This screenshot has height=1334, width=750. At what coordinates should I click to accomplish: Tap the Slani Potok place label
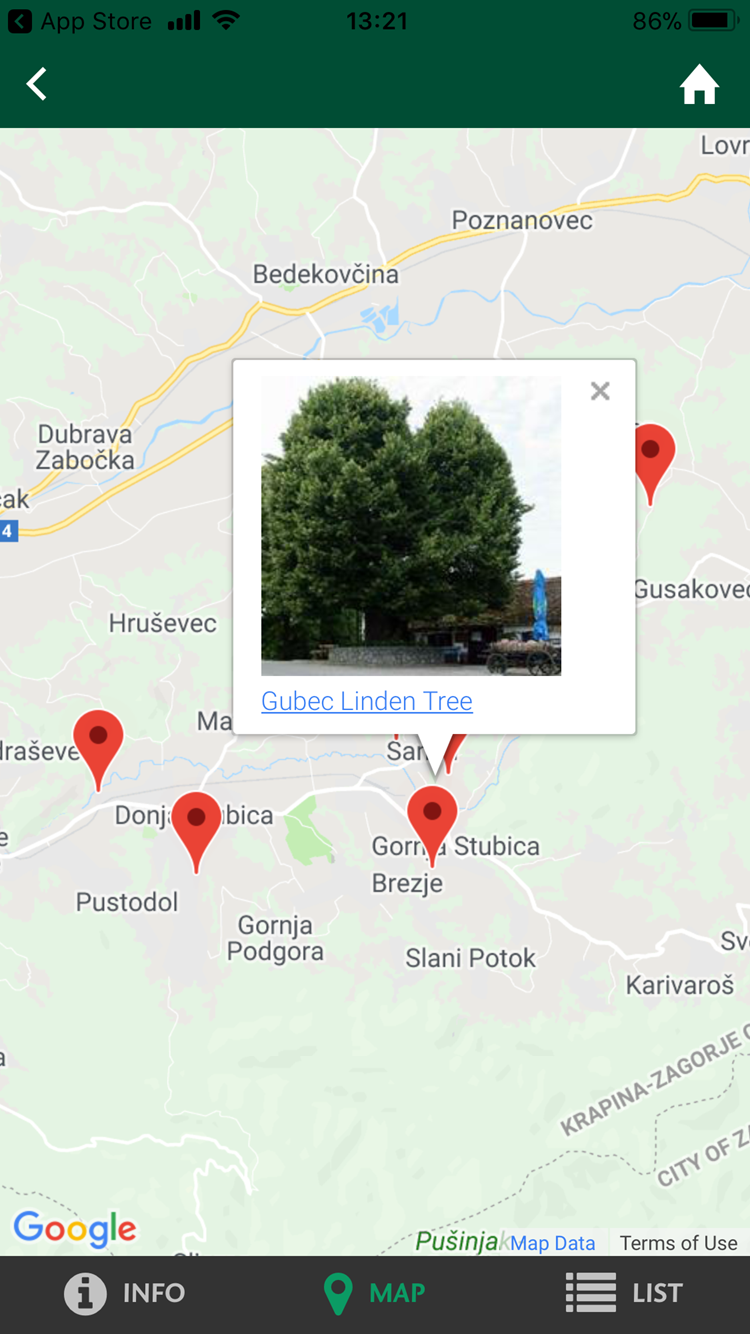[470, 958]
